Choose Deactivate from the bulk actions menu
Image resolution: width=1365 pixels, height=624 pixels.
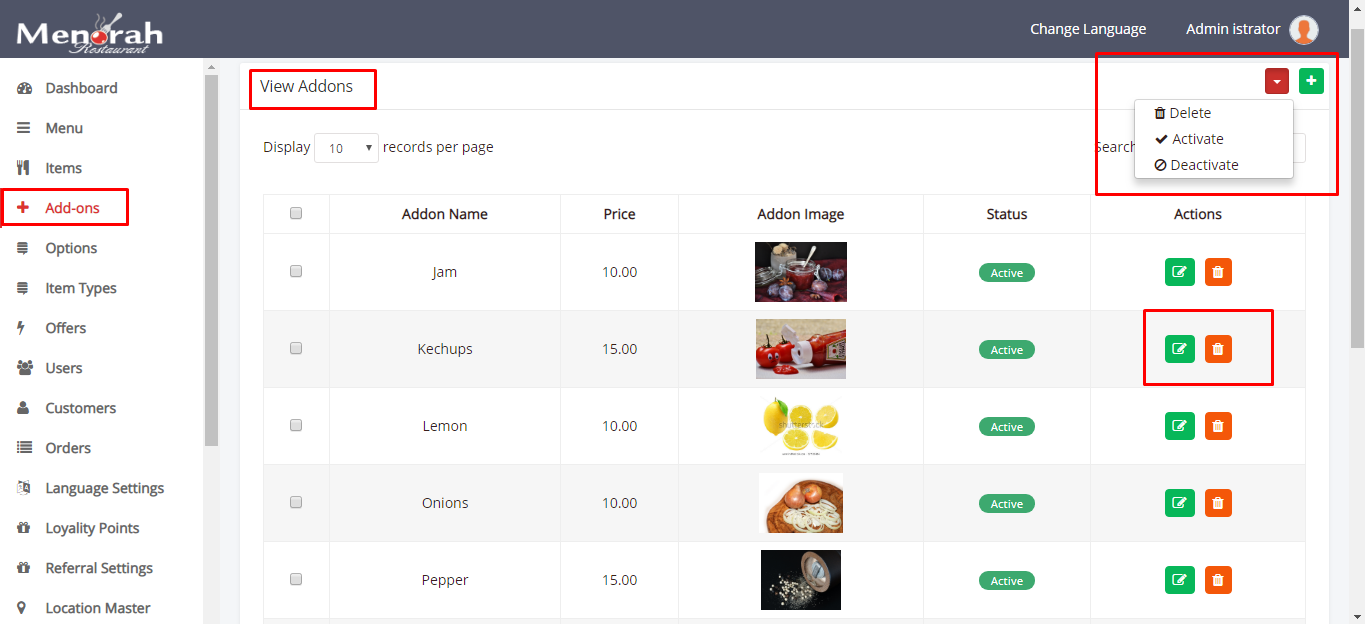click(1203, 165)
